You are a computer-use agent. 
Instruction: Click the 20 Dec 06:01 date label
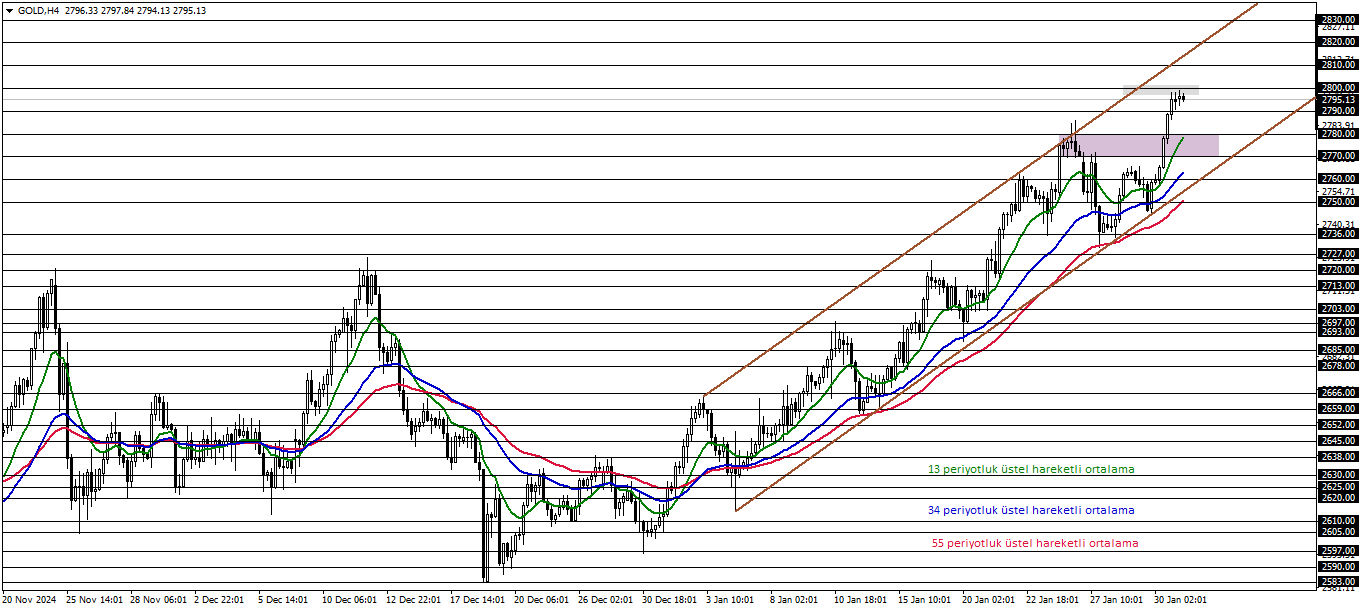pos(544,600)
